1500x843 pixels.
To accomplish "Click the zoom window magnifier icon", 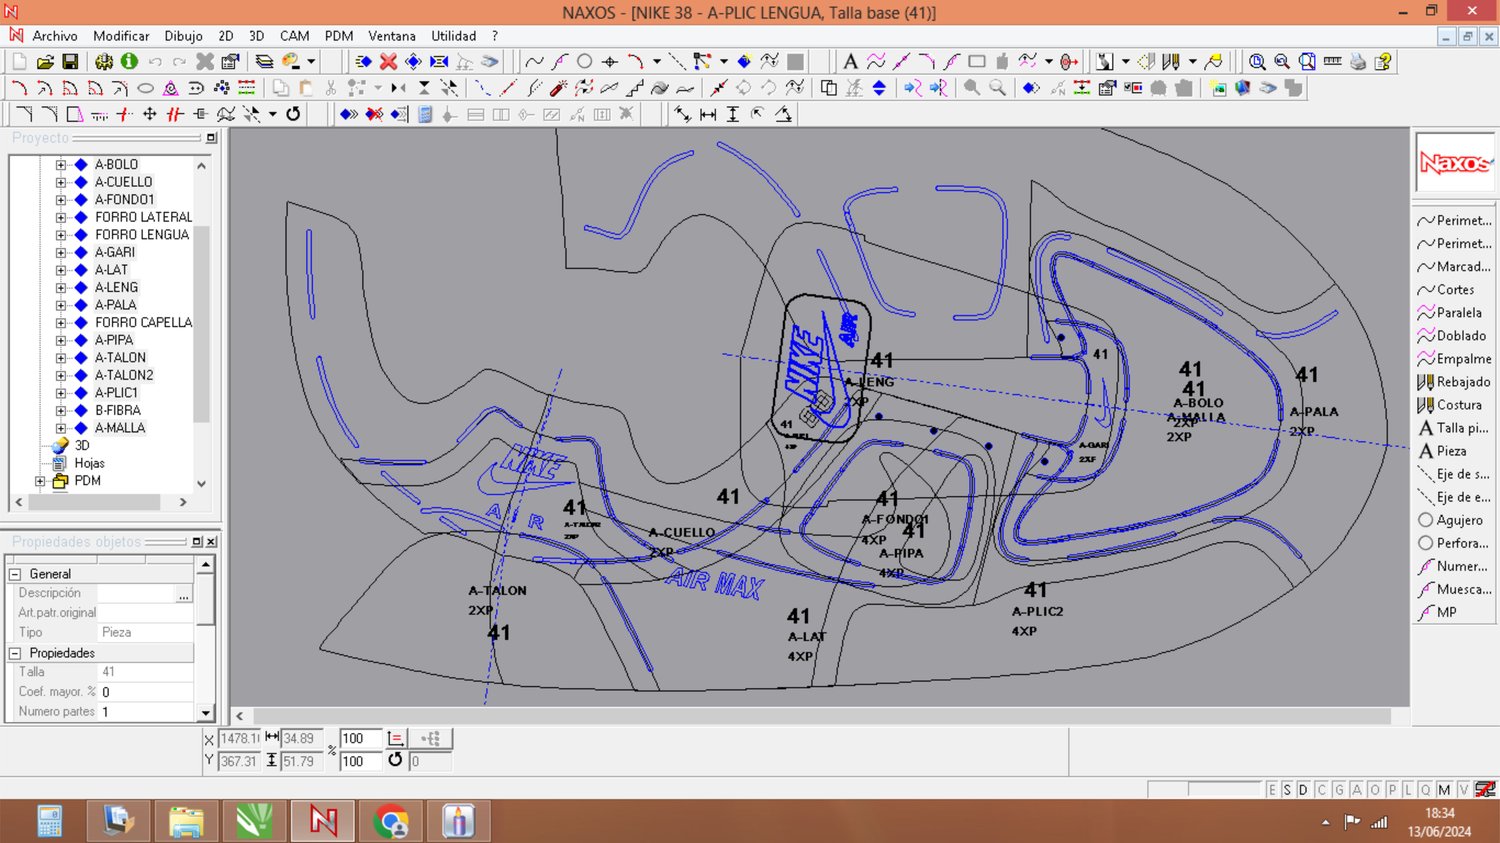I will click(x=1257, y=62).
